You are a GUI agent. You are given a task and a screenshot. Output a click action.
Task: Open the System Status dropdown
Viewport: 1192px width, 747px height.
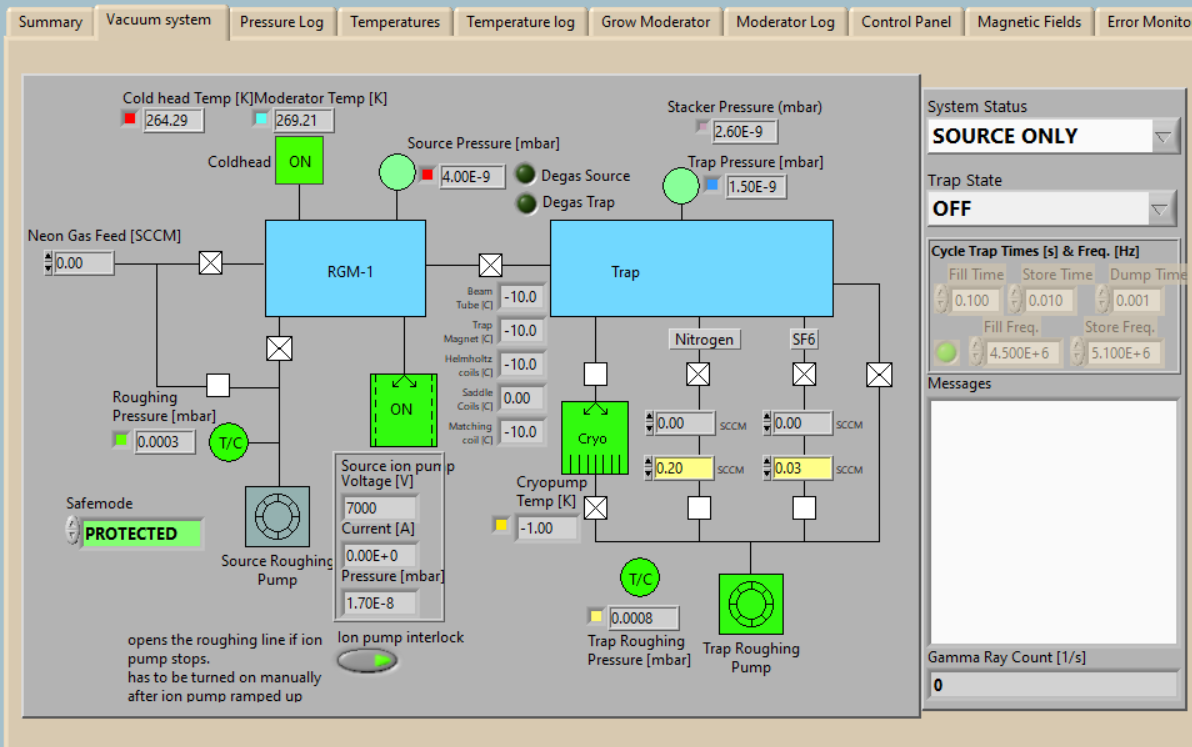click(1162, 137)
